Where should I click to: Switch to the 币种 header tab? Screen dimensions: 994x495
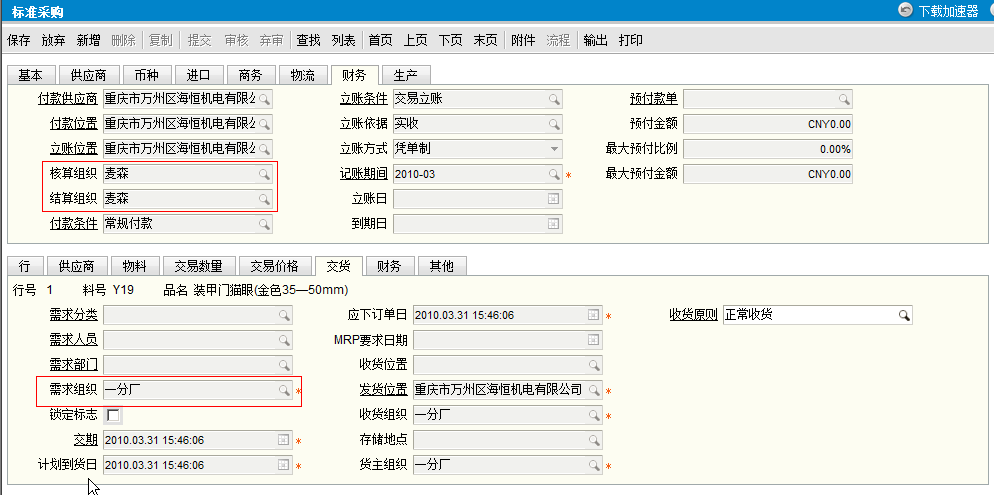(x=146, y=75)
